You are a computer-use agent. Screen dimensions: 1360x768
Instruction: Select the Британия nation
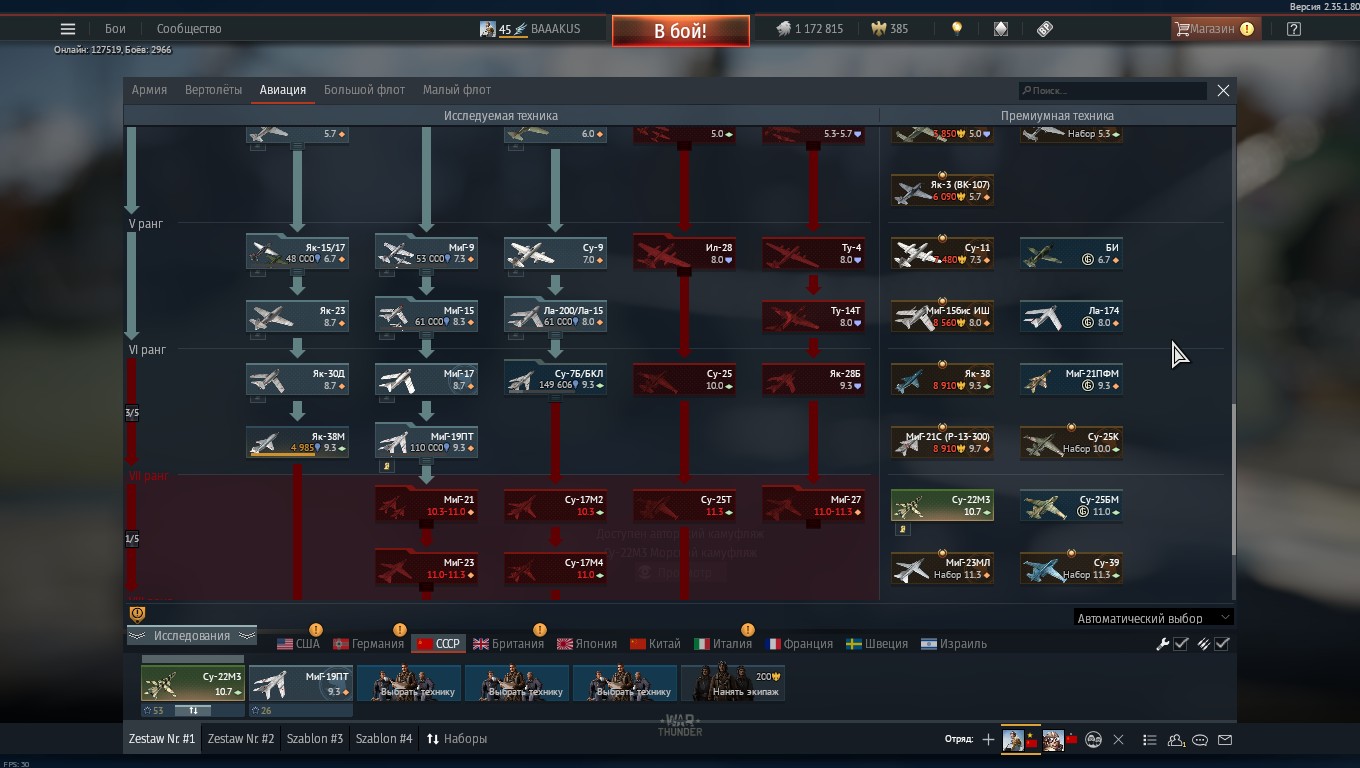[x=509, y=644]
